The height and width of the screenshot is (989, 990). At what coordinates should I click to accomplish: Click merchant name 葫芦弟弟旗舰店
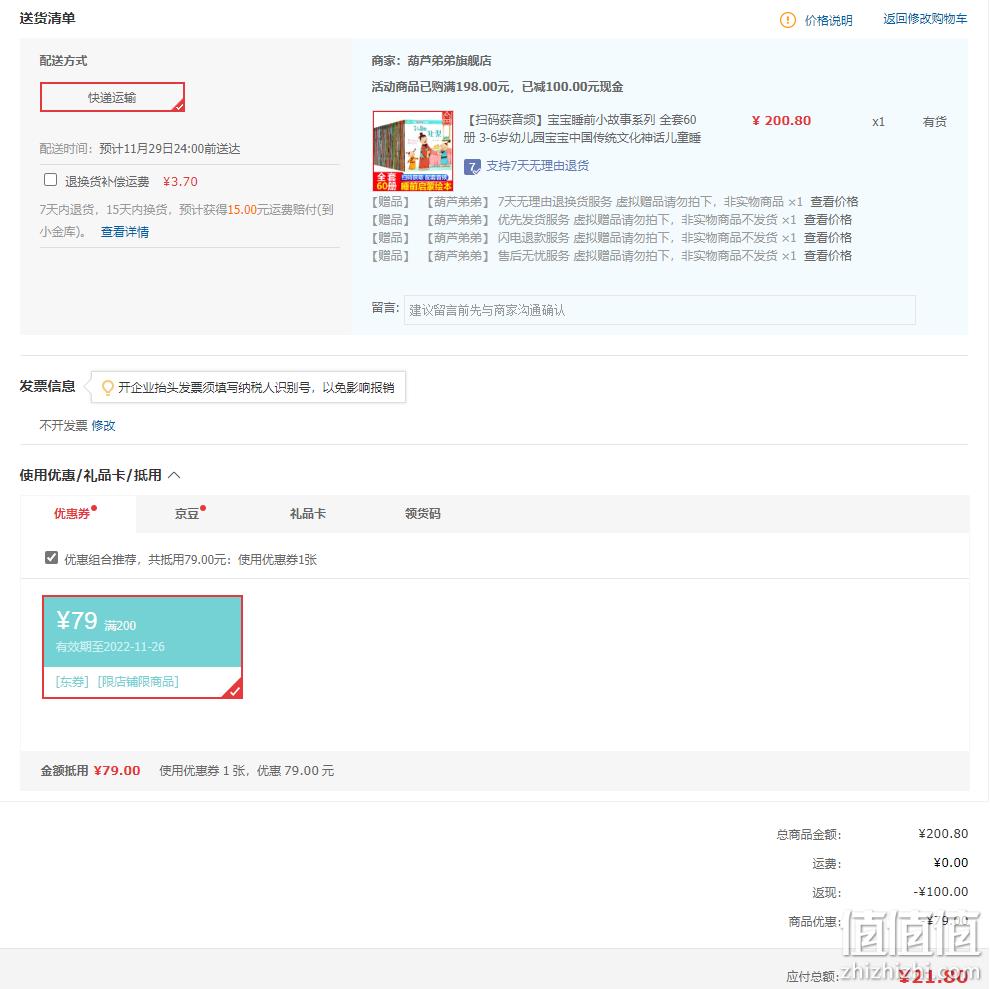point(449,61)
